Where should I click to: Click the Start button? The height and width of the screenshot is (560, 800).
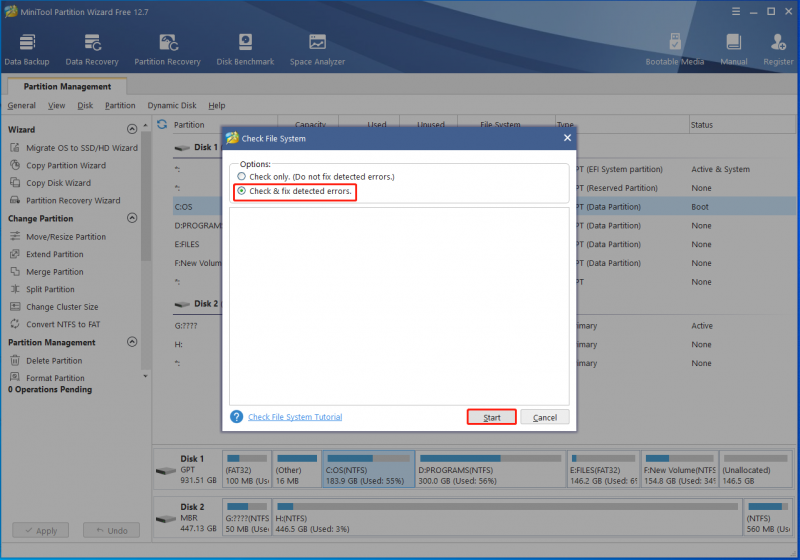click(x=492, y=417)
